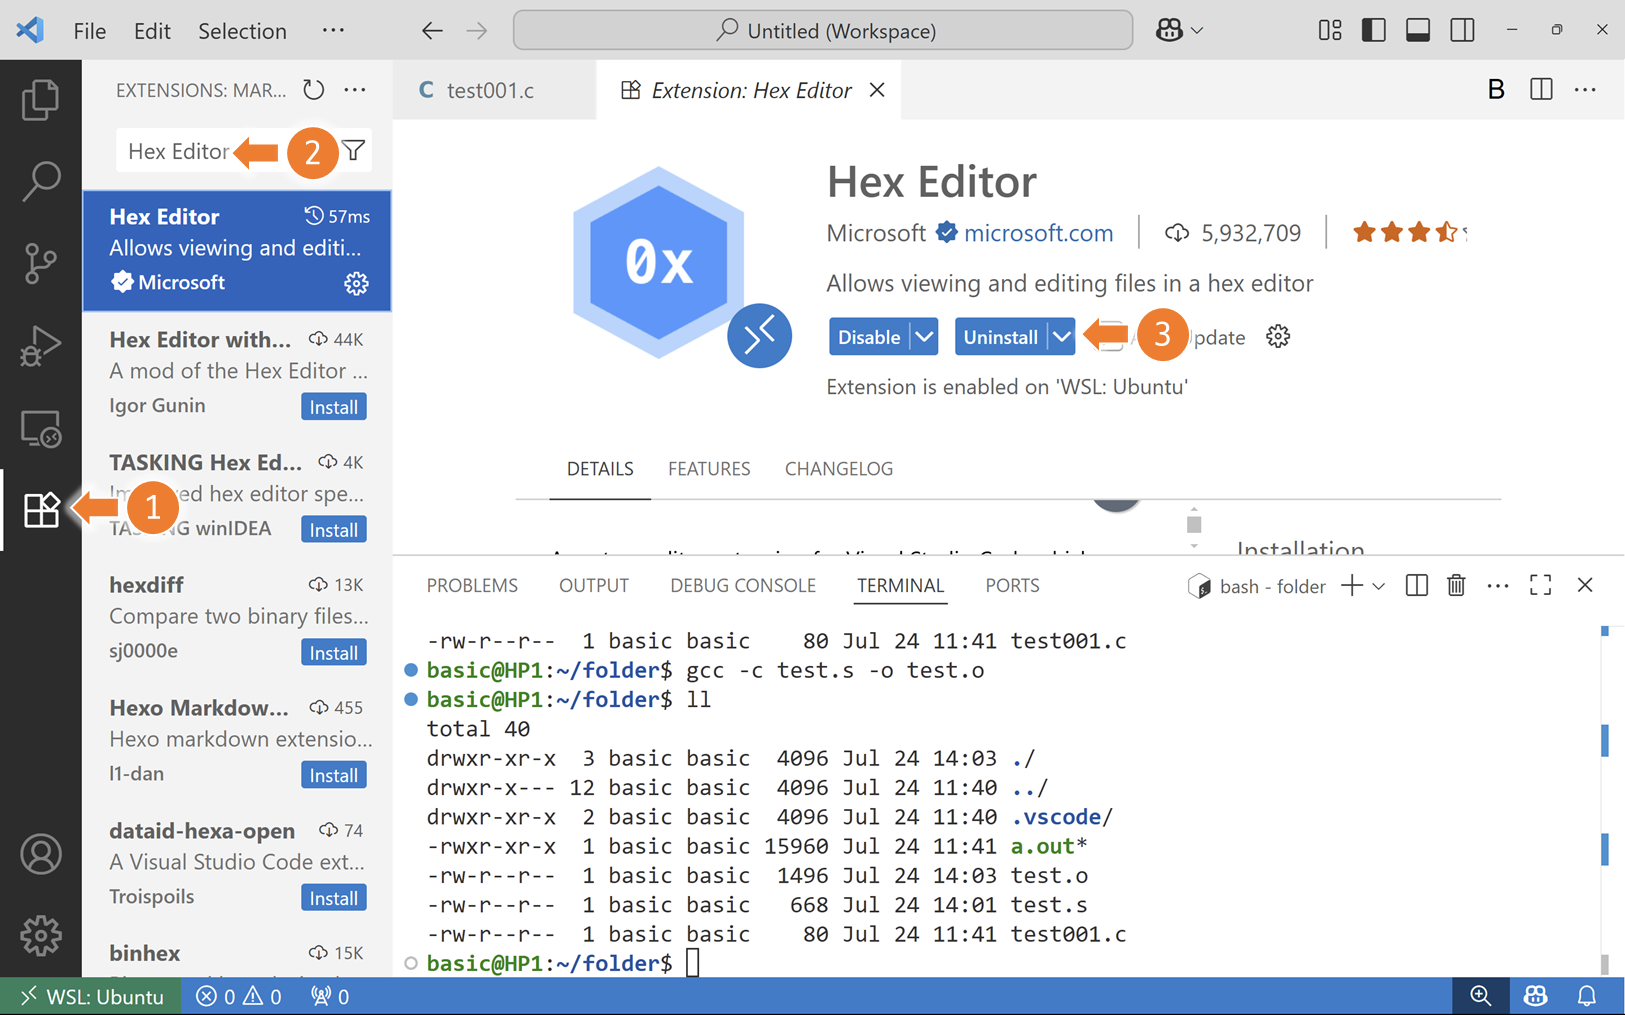Open the Selection menu
The height and width of the screenshot is (1015, 1625).
point(242,31)
